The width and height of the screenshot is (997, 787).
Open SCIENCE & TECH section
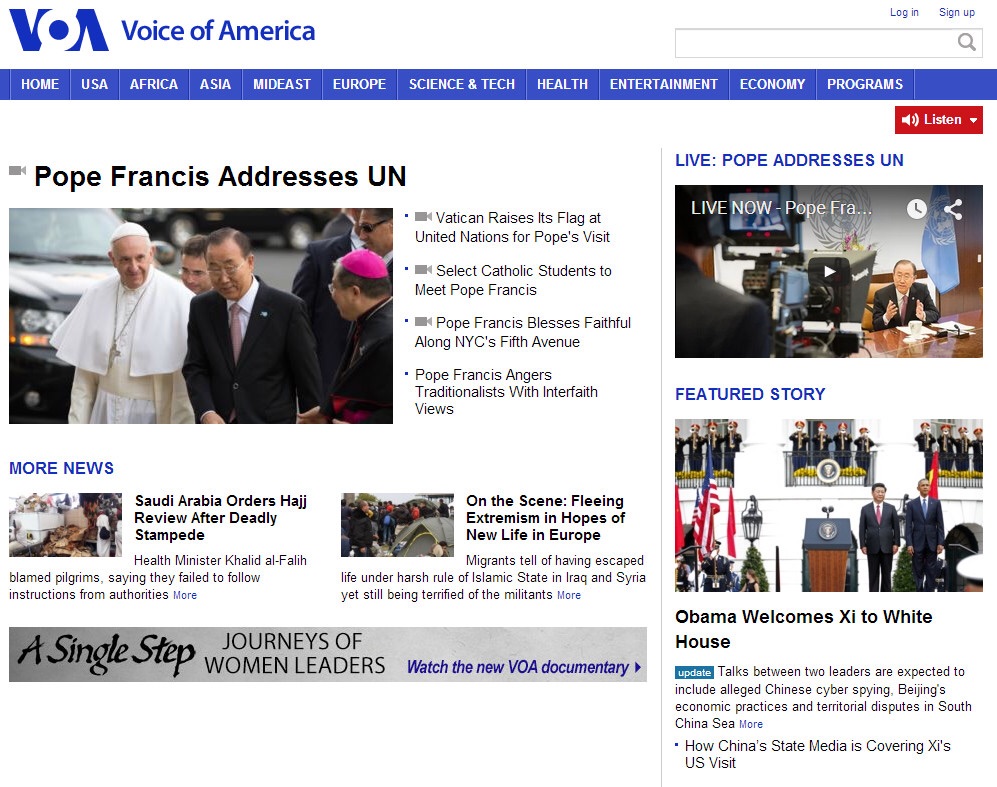462,85
